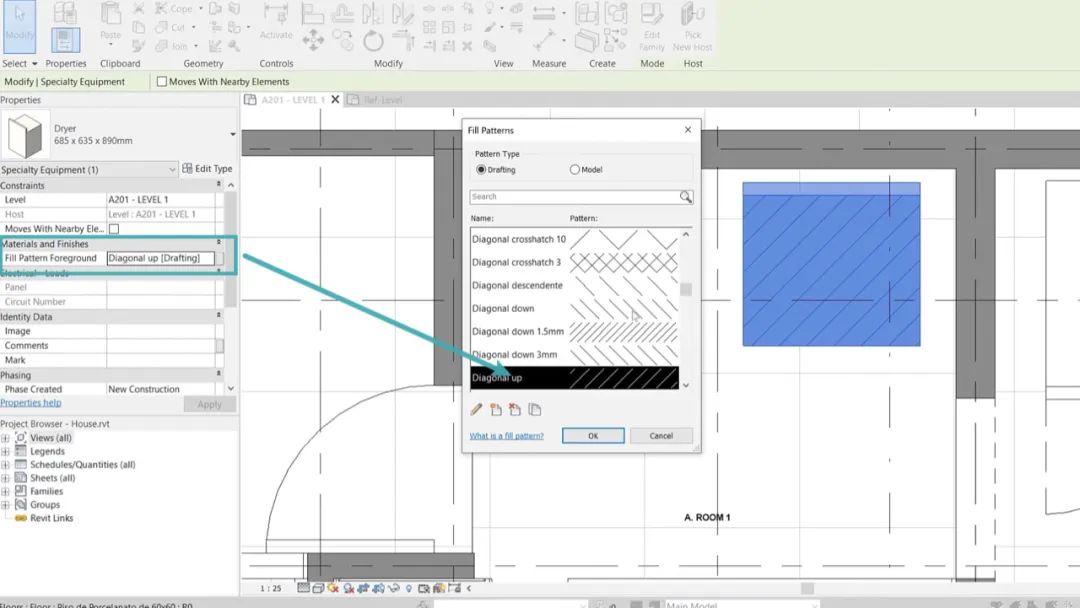Click the search magnifier in Fill Patterns

[685, 197]
